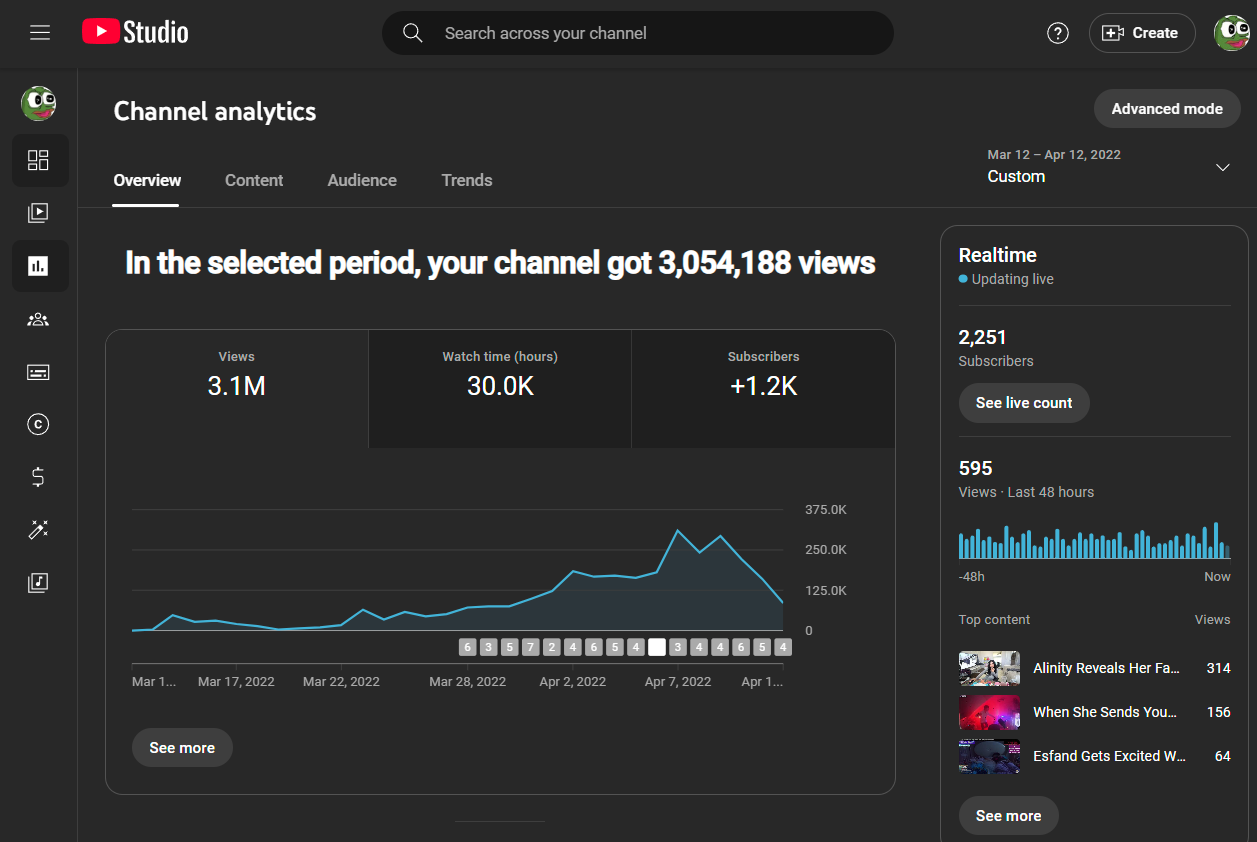Open the Alinity Reveals Her video thumbnail
This screenshot has height=842, width=1257.
pos(989,668)
